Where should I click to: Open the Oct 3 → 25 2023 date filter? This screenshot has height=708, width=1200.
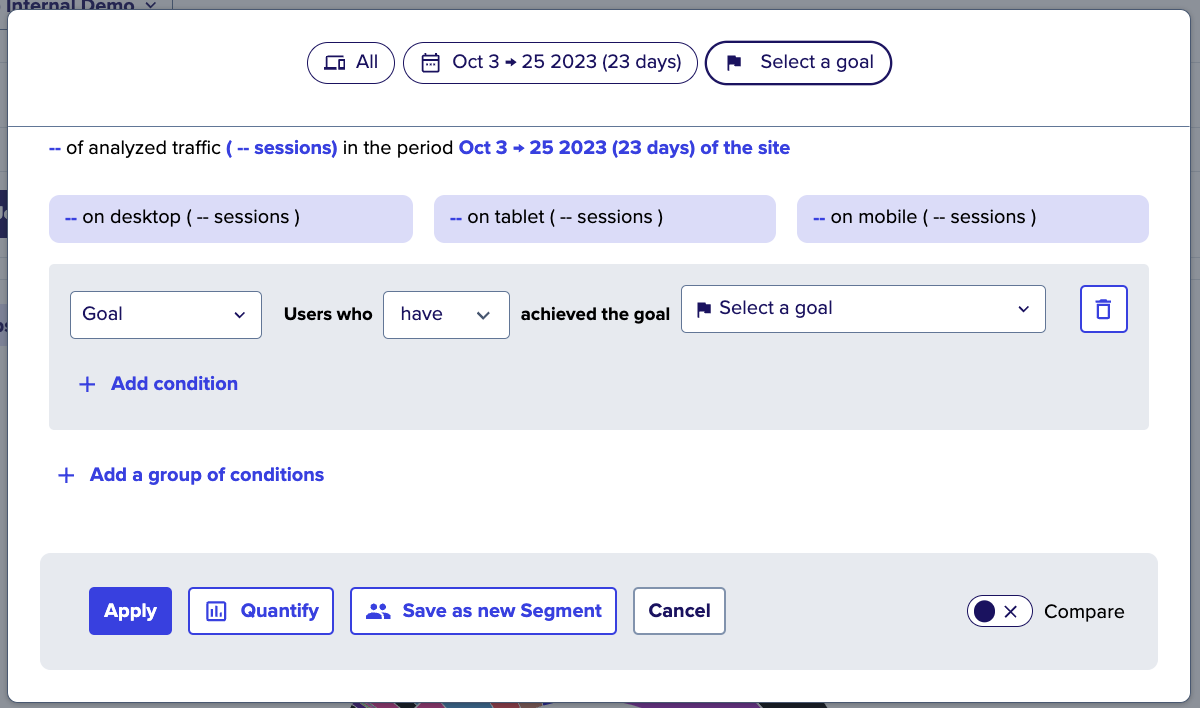click(549, 62)
